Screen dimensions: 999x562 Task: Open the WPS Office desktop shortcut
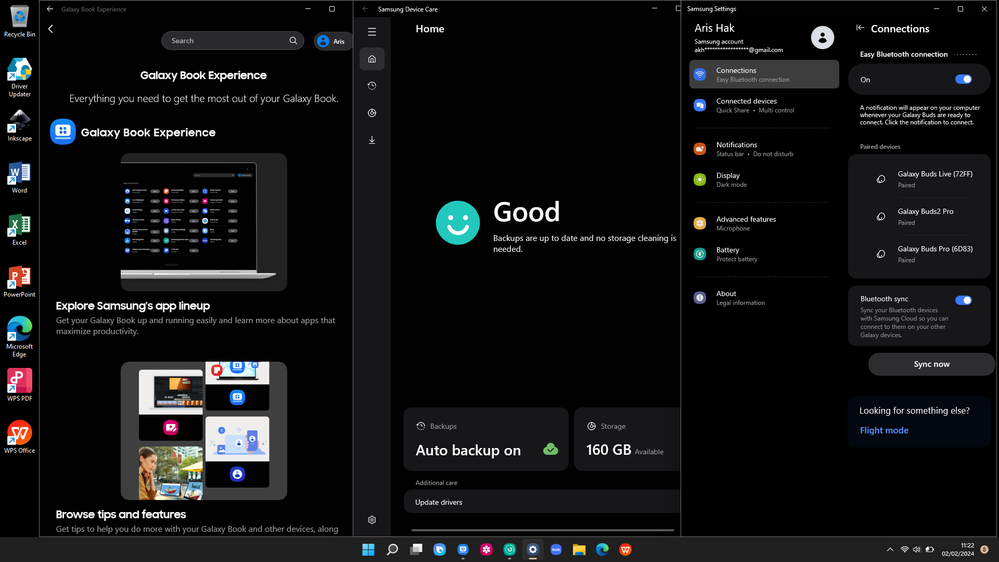coord(19,438)
